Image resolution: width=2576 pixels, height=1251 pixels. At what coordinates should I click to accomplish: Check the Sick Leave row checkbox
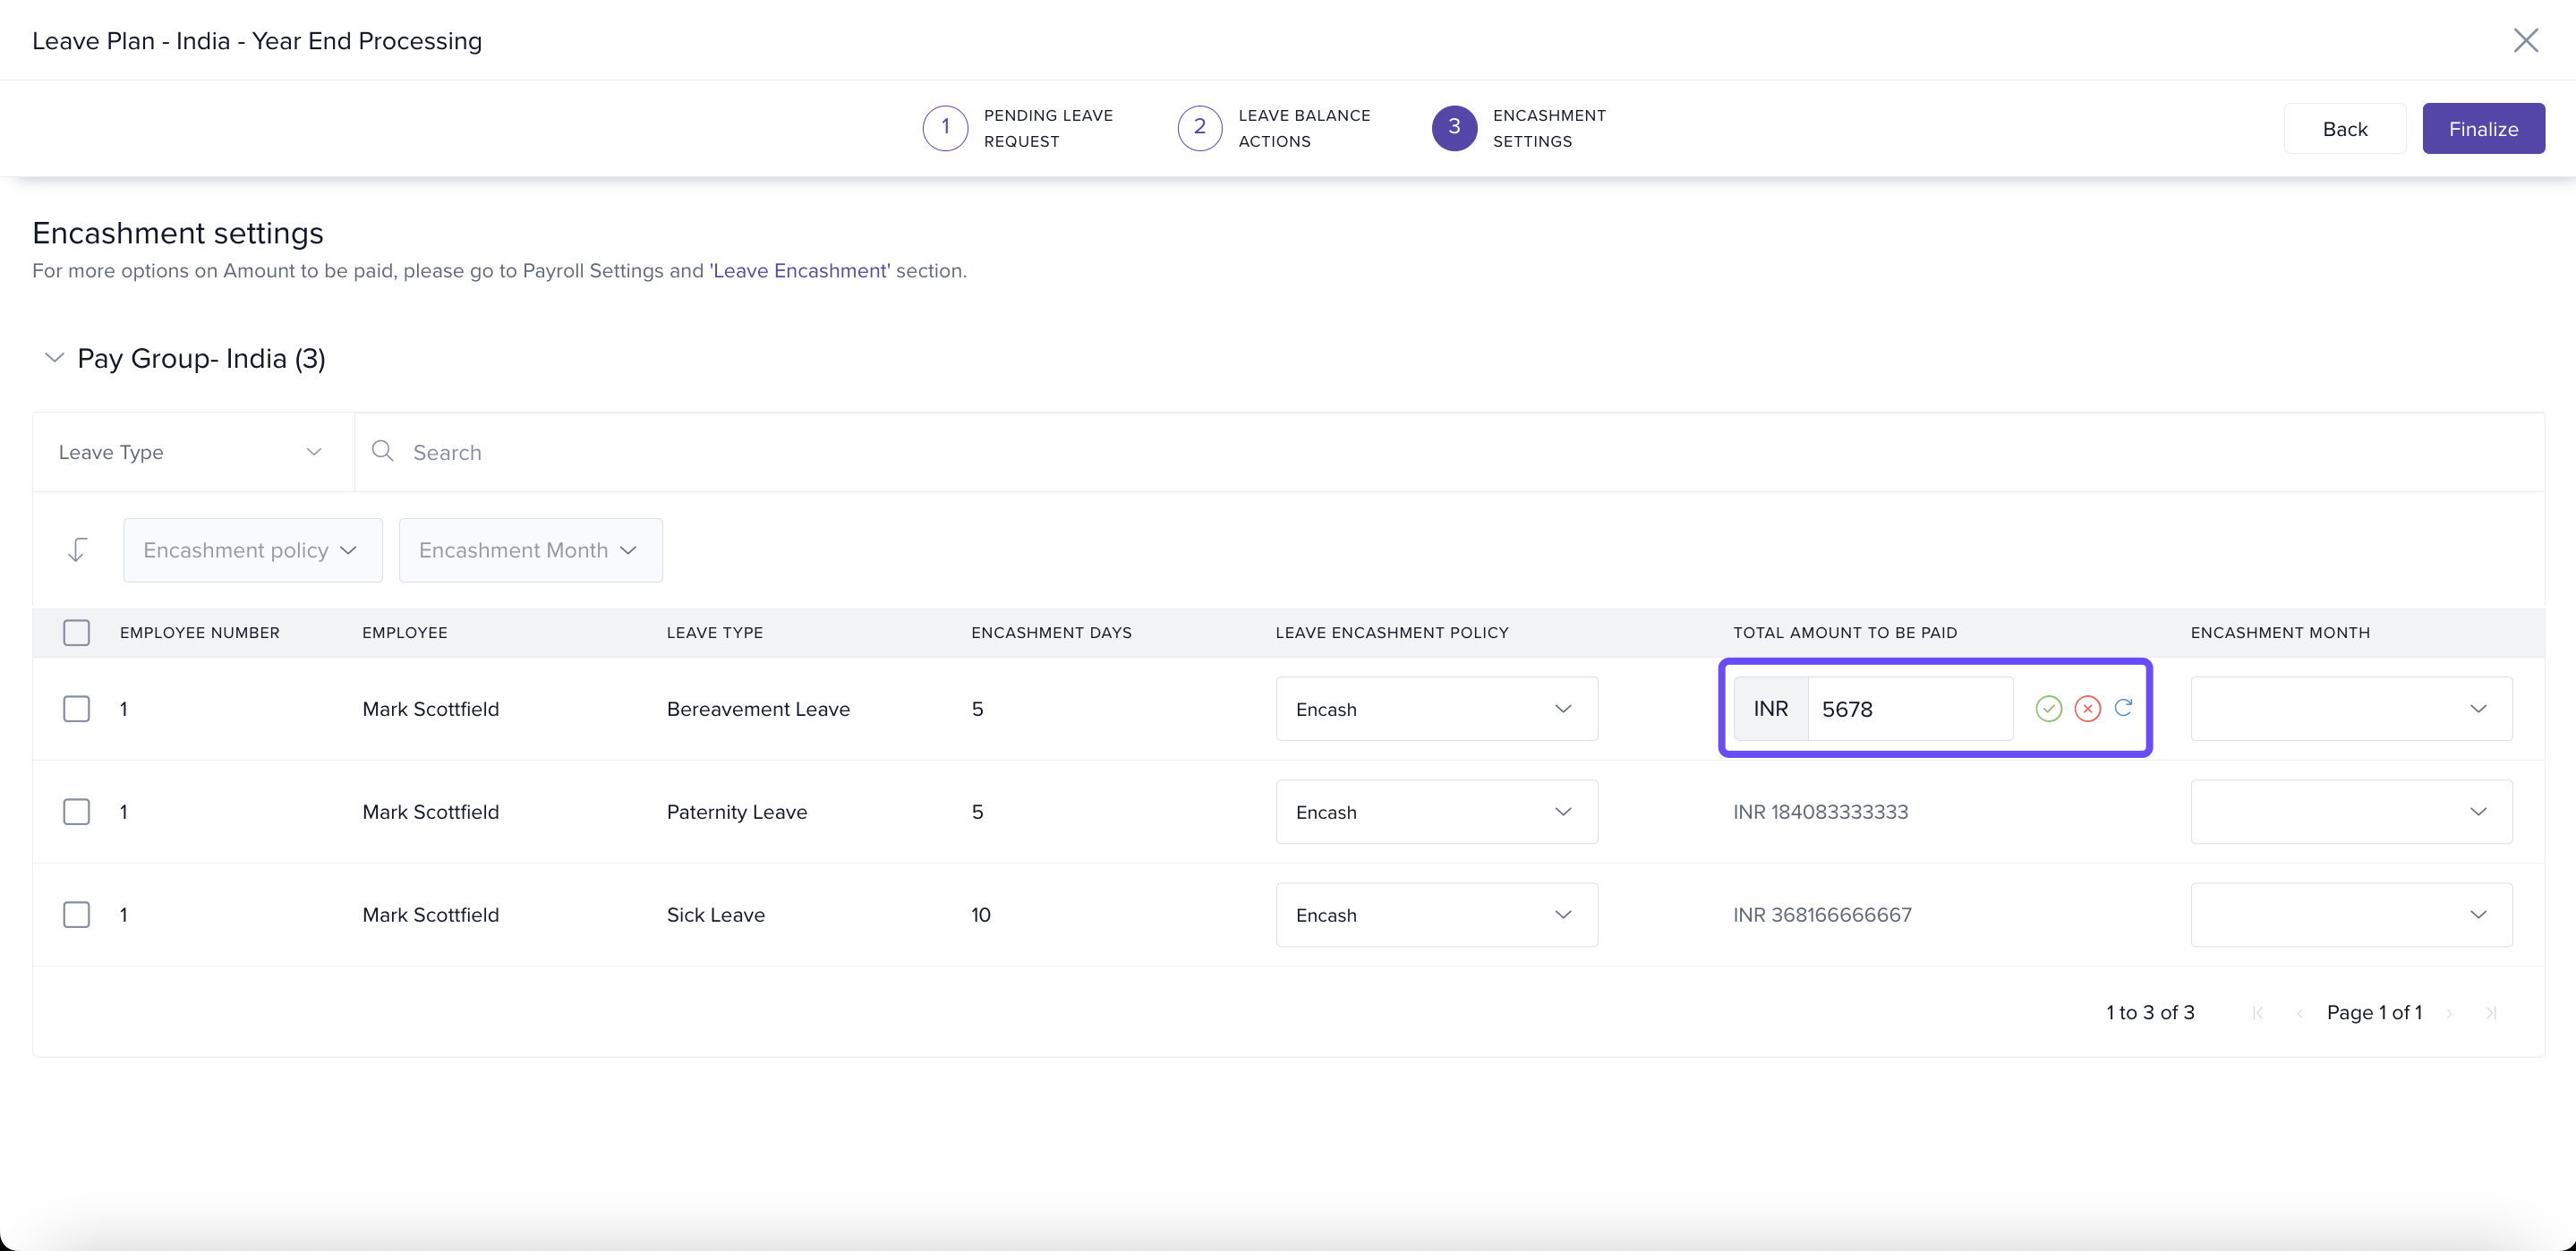(76, 915)
